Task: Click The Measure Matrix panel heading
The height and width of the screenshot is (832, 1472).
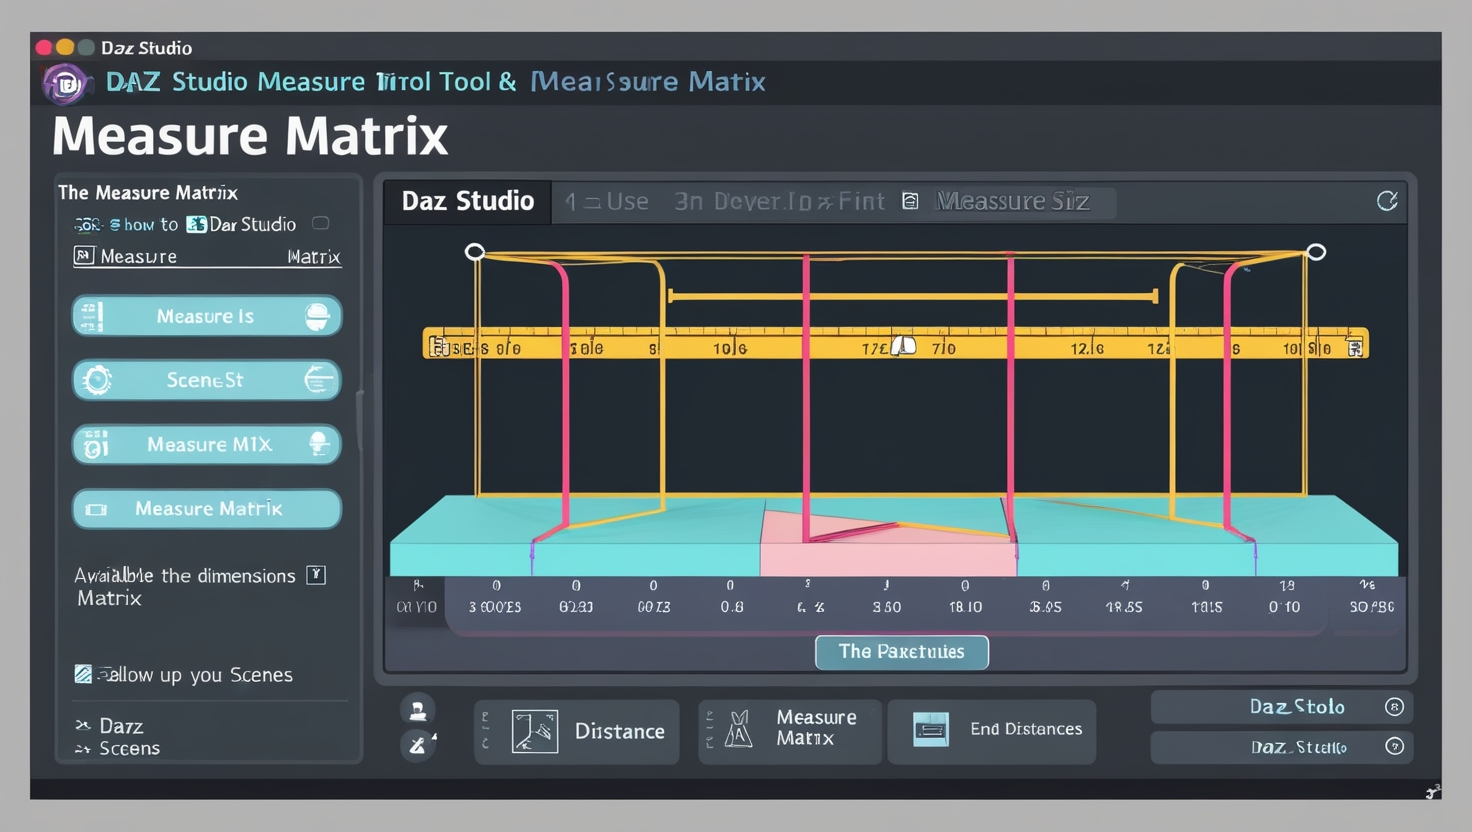Action: point(148,192)
